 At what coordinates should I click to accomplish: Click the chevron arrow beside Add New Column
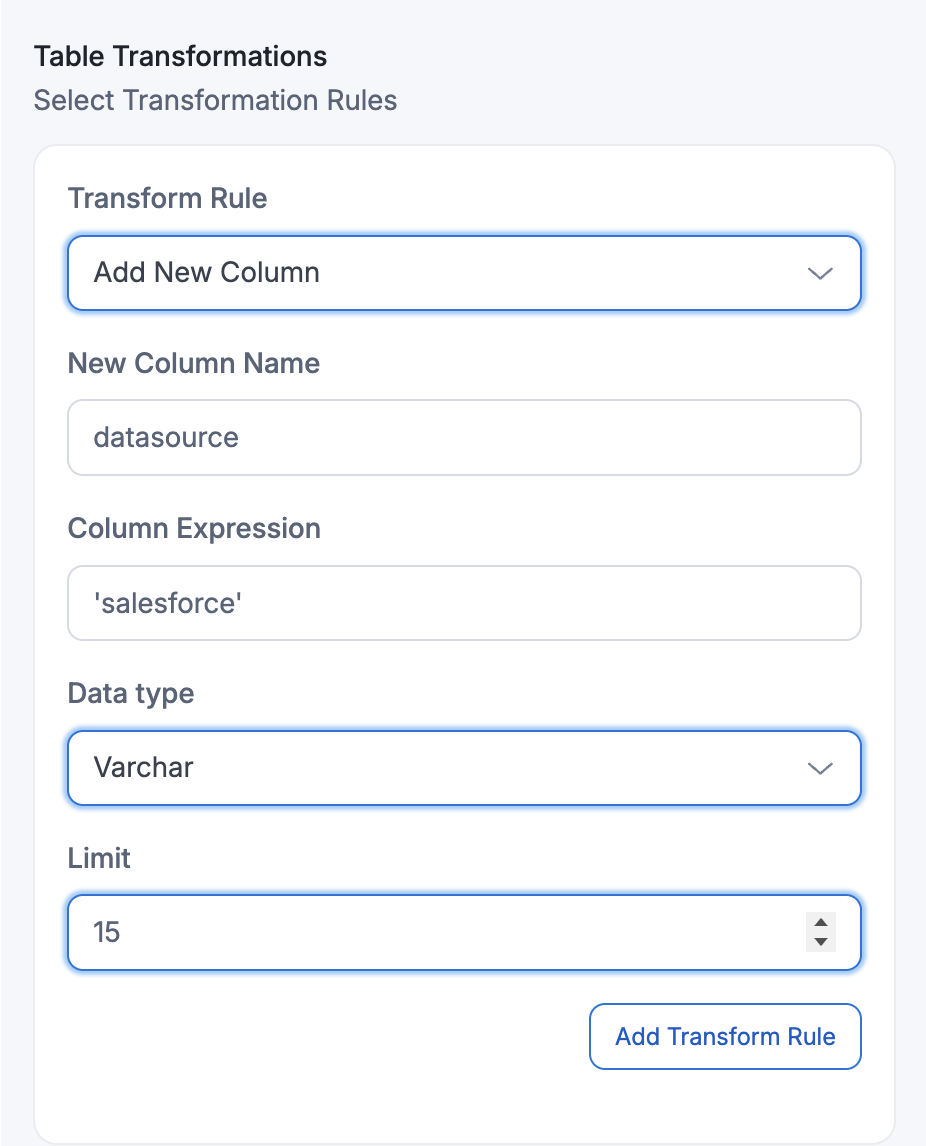pos(820,273)
